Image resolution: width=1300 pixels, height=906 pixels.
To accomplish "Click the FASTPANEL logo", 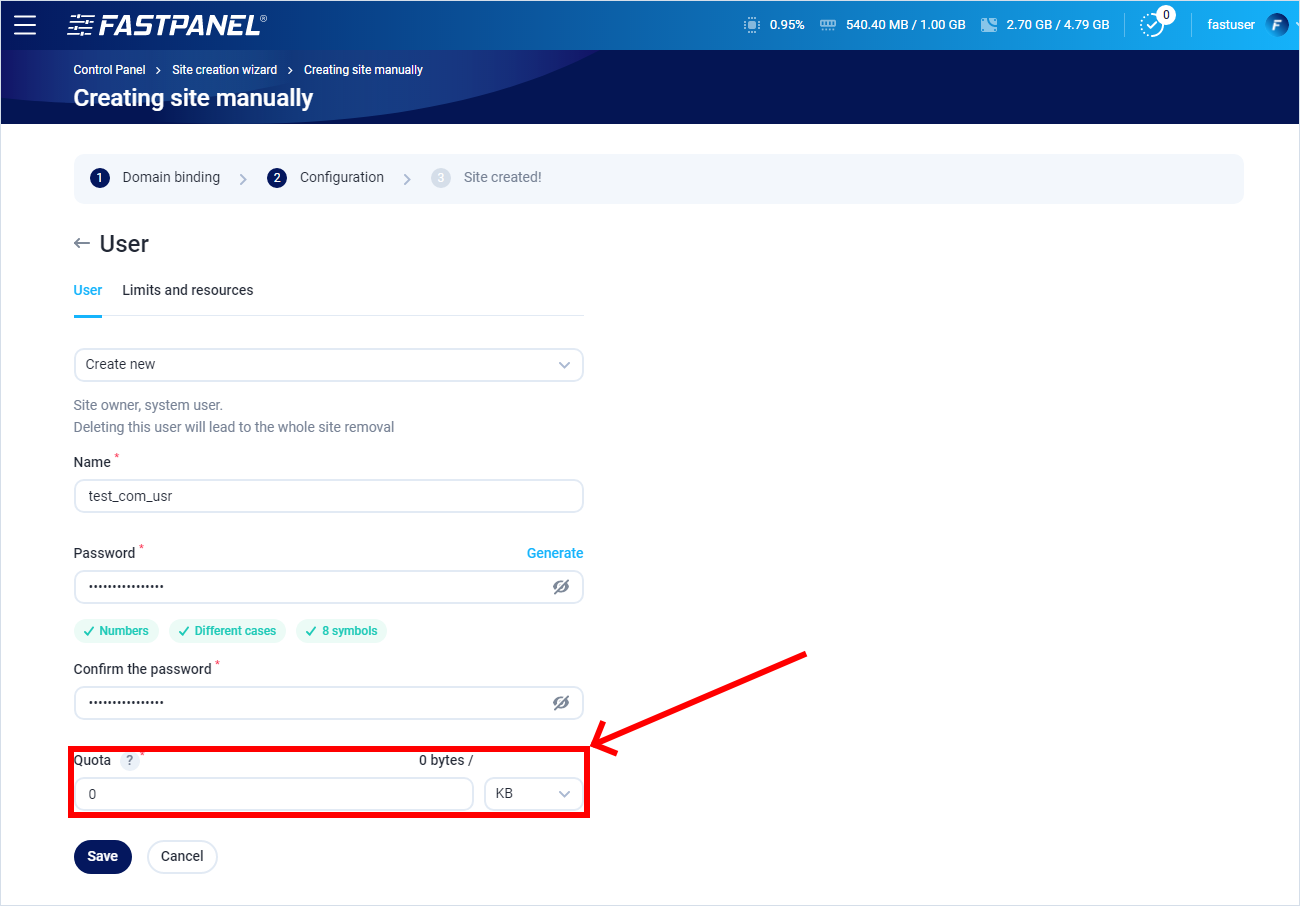I will point(167,25).
